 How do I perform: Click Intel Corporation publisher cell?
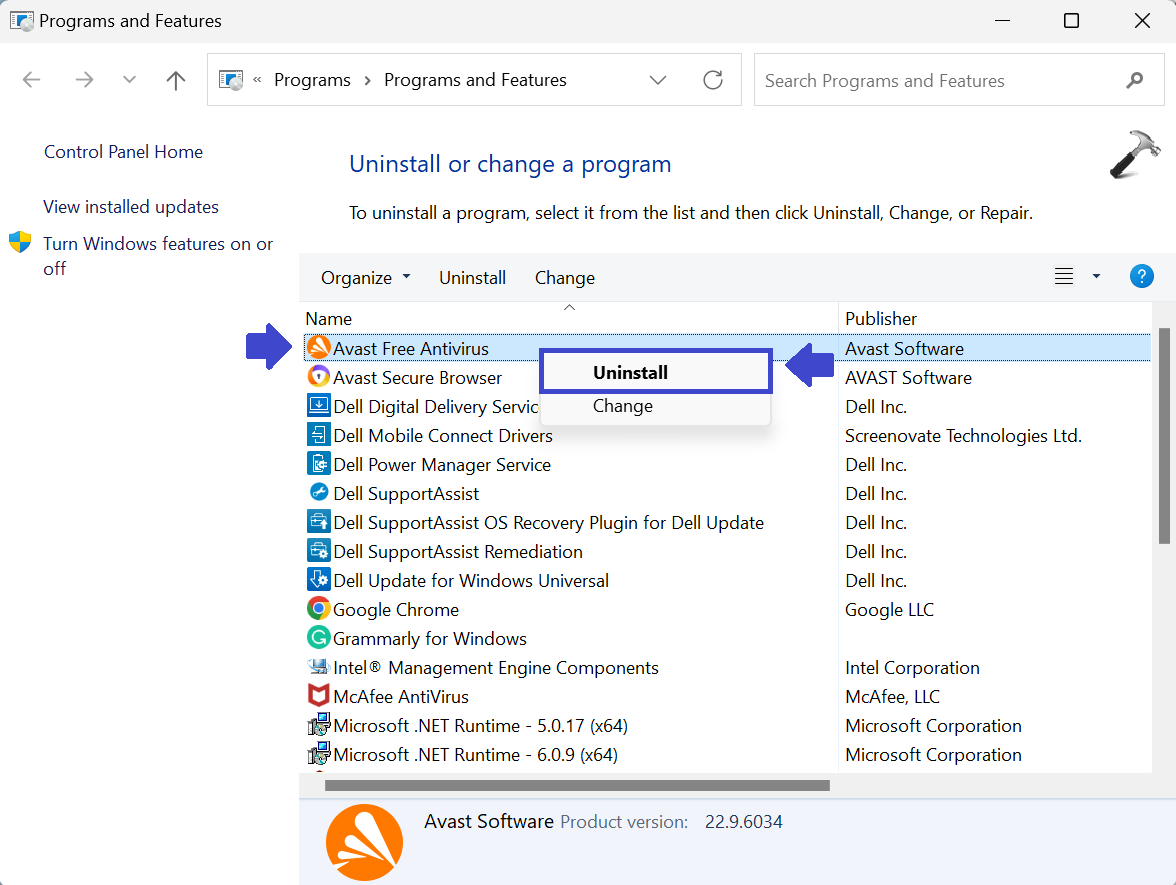[912, 668]
